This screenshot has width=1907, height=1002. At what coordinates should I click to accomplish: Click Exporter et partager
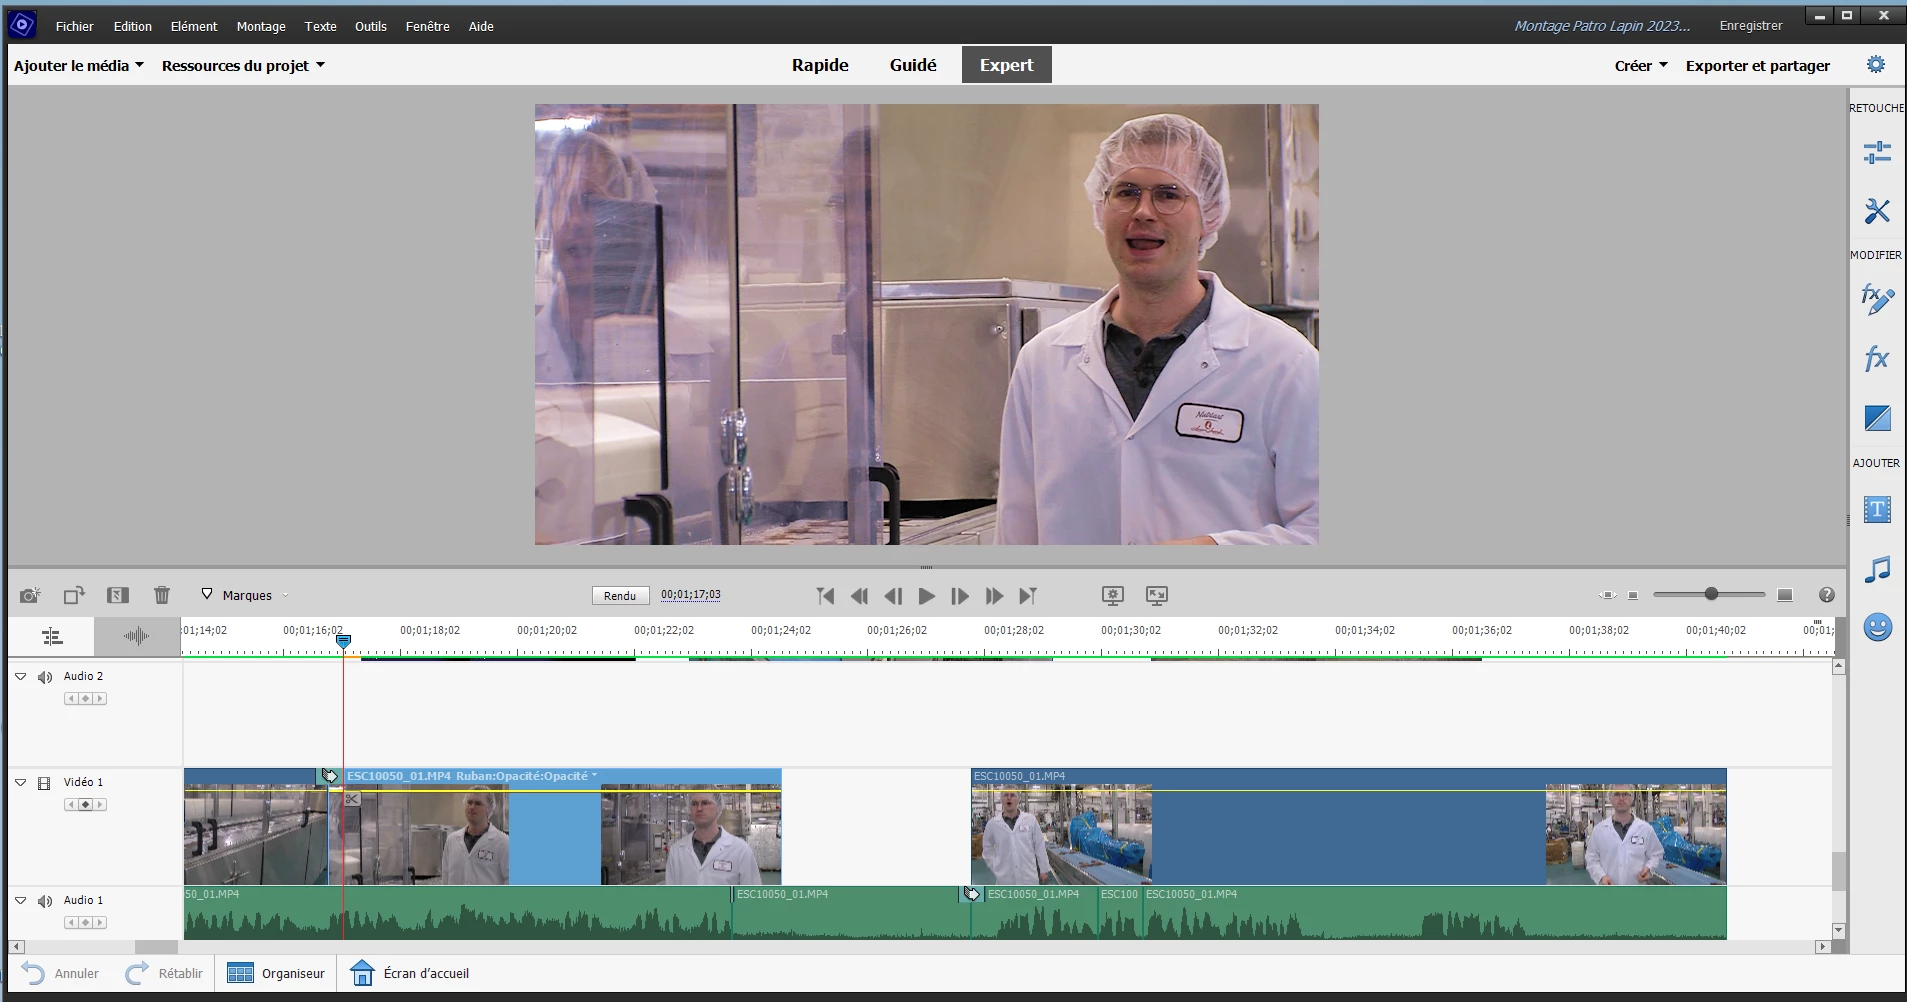point(1758,66)
